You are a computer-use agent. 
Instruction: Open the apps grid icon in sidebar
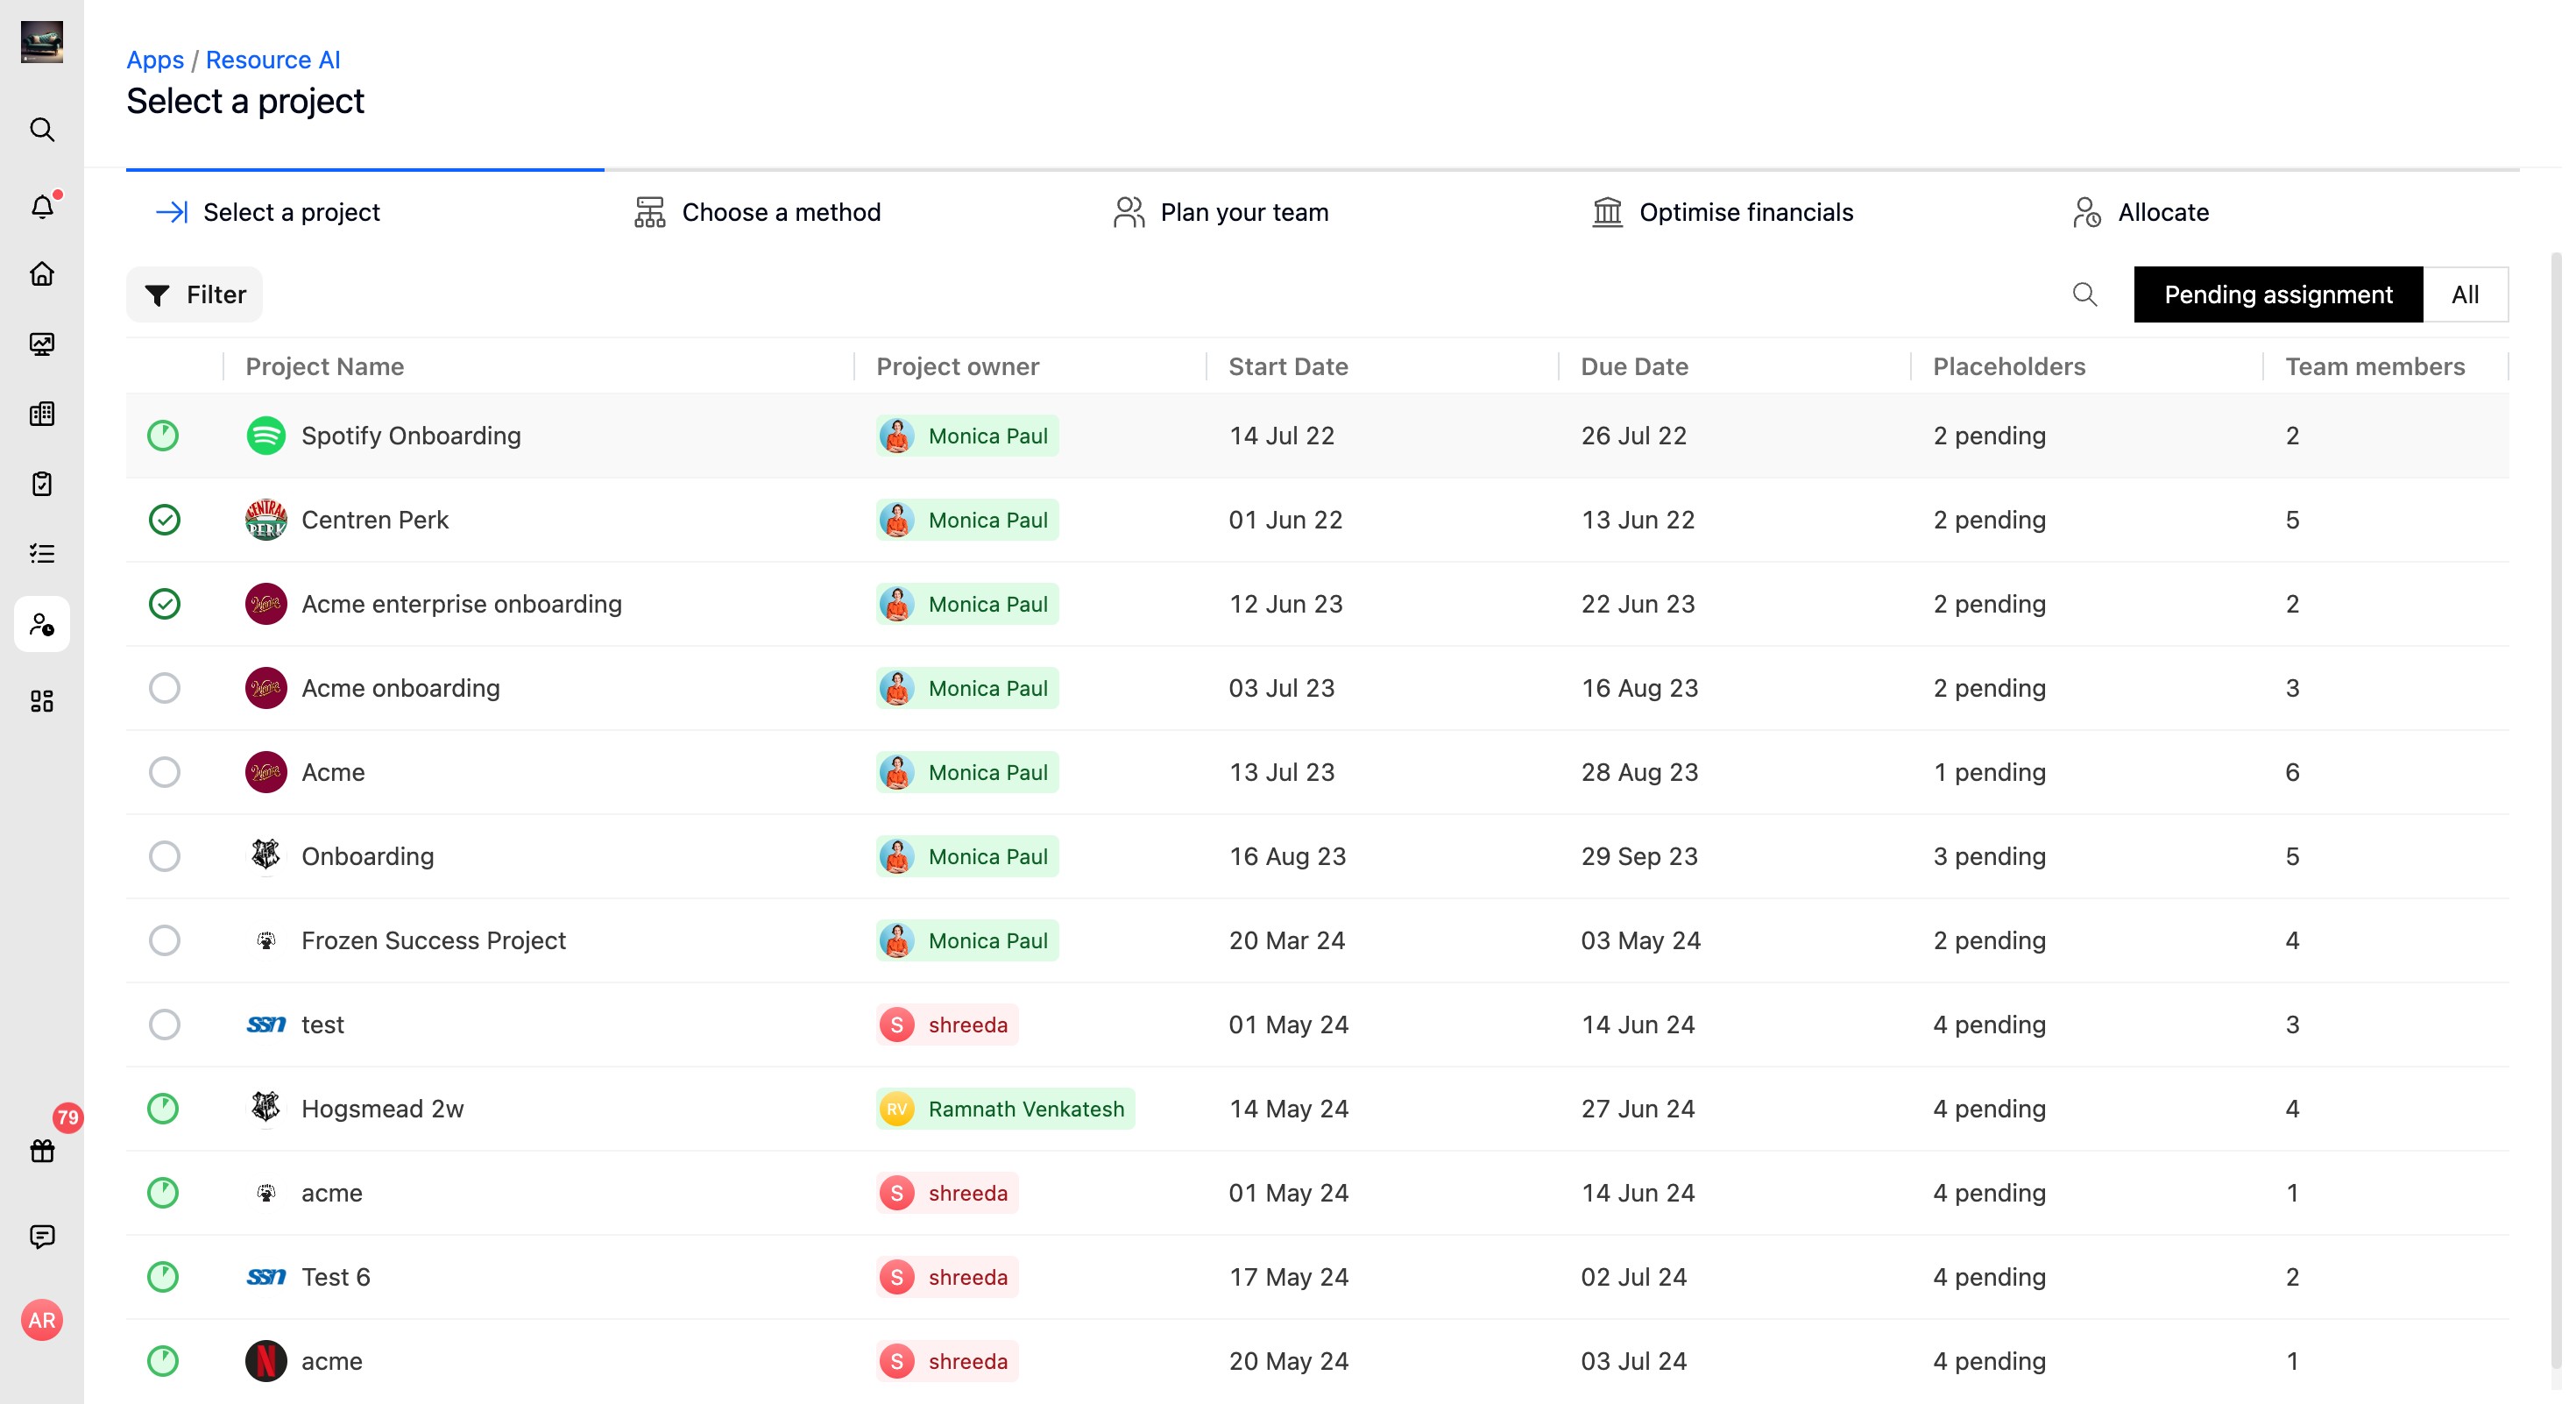[42, 701]
